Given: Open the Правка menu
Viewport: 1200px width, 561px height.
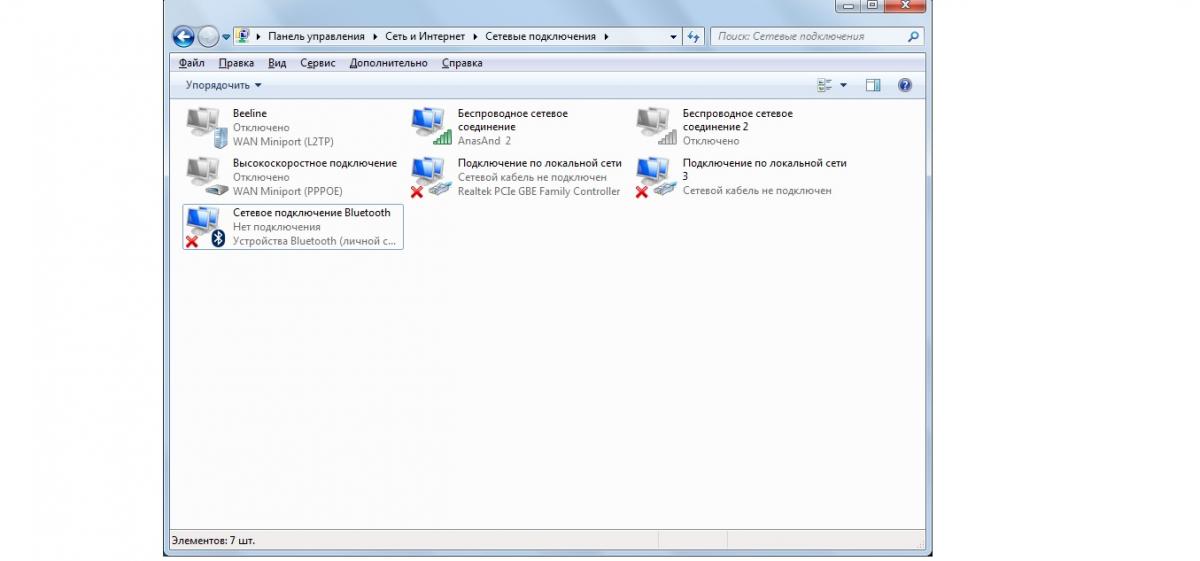Looking at the screenshot, I should click(x=236, y=63).
